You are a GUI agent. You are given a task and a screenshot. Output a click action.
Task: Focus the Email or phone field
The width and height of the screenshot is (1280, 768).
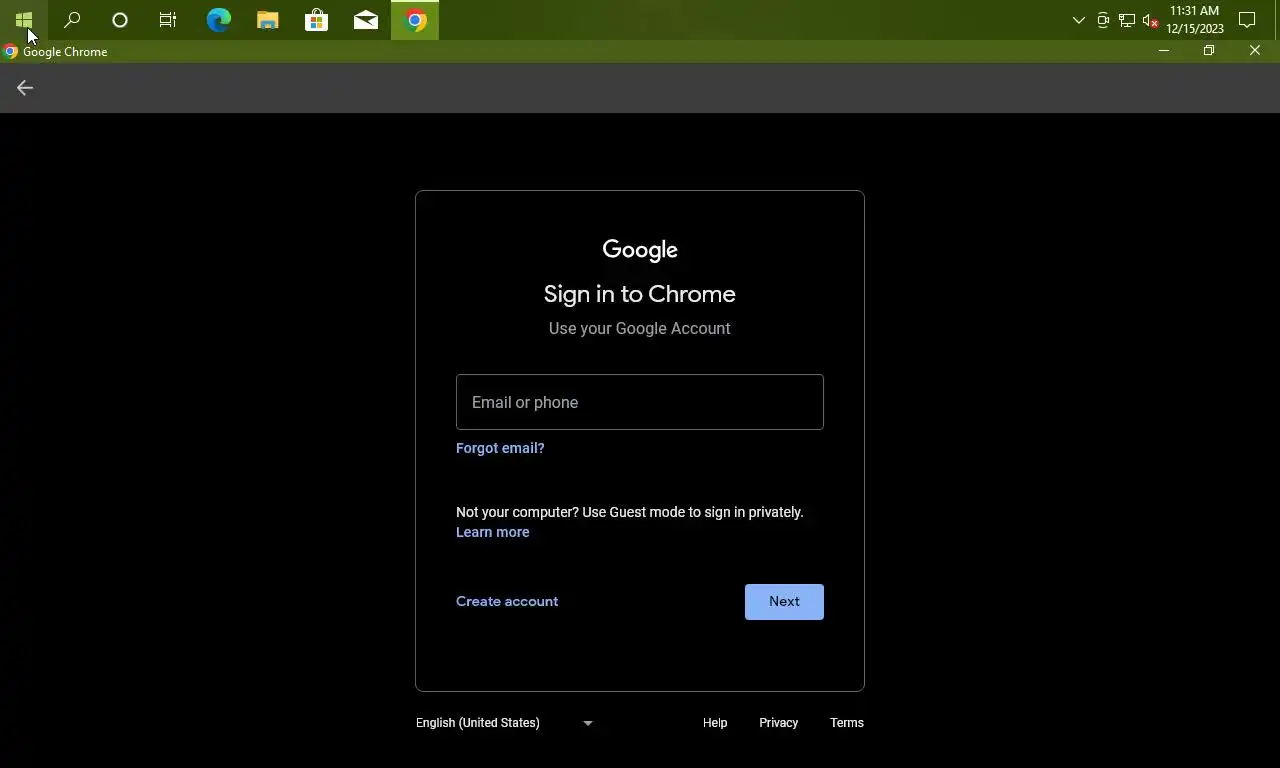pos(640,402)
